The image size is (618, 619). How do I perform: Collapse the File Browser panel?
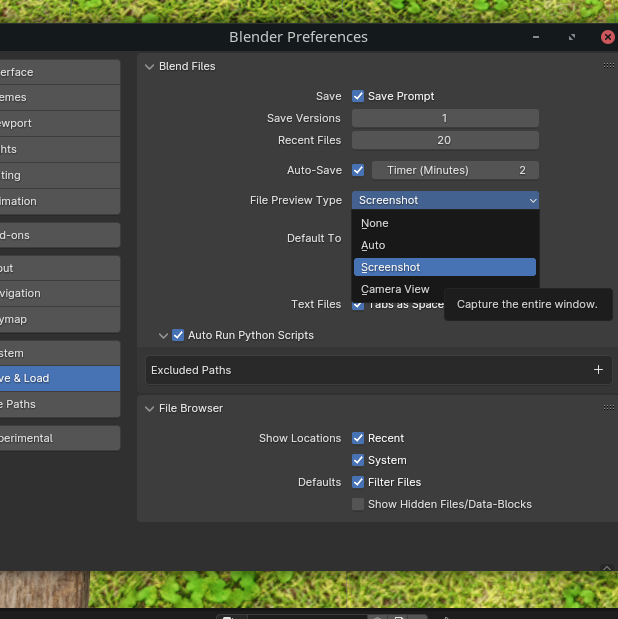click(149, 408)
